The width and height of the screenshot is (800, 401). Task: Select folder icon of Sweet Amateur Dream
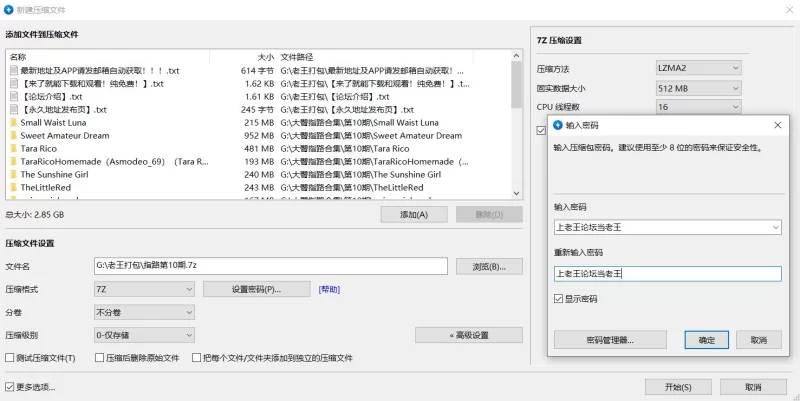click(x=13, y=136)
